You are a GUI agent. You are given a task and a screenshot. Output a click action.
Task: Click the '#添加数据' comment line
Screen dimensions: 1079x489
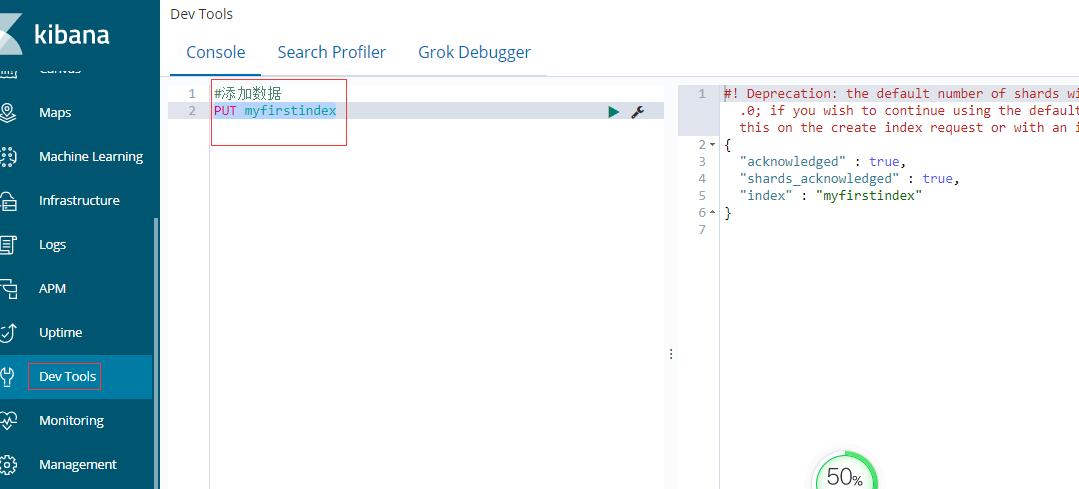click(x=248, y=94)
